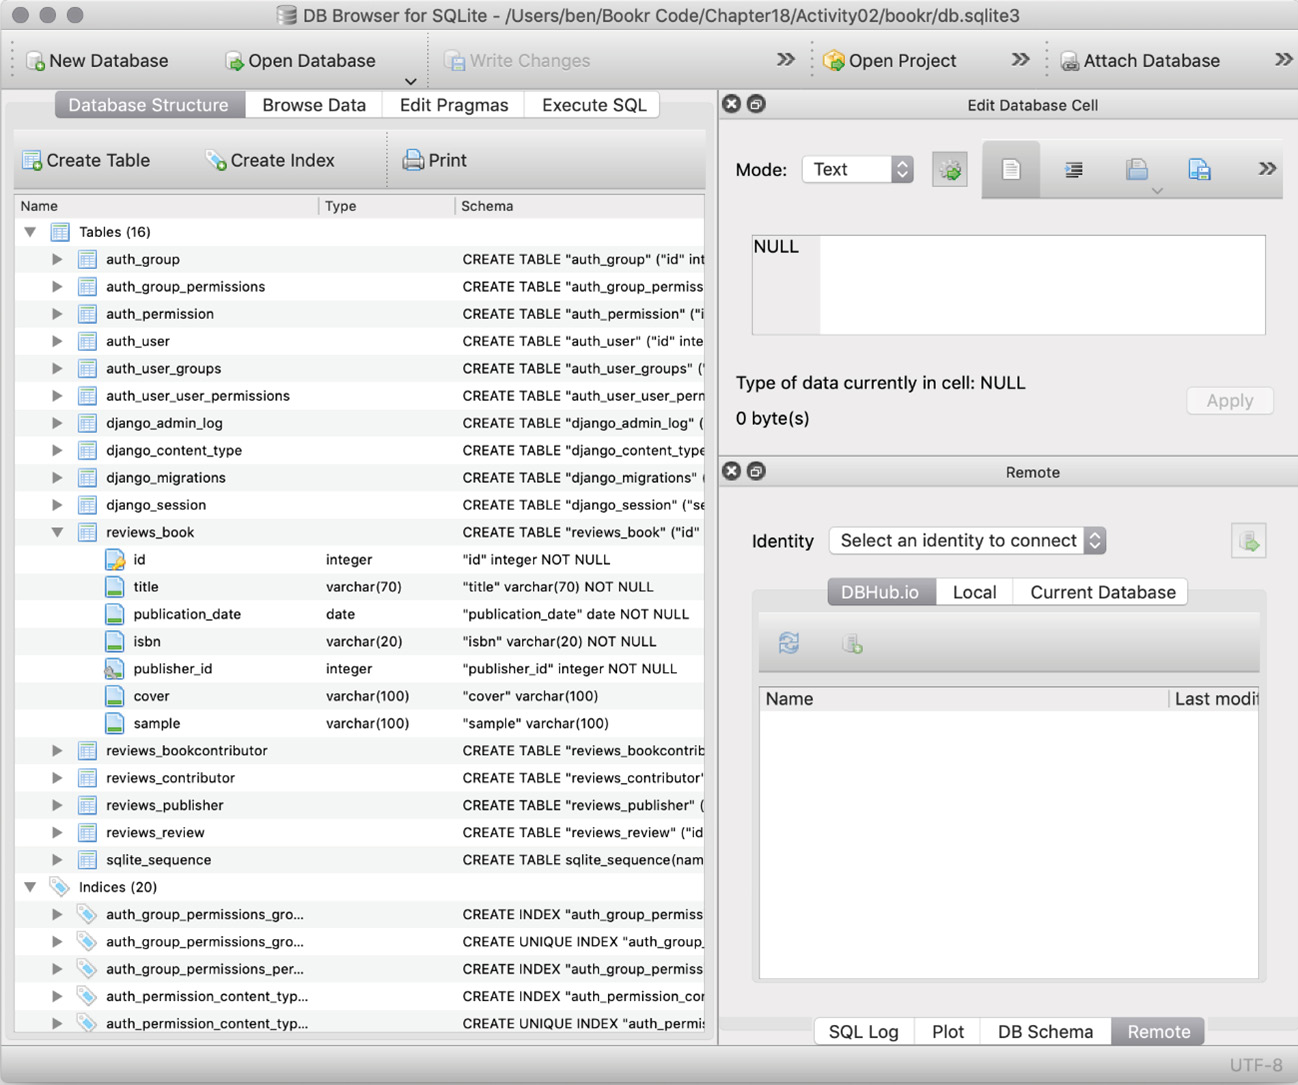This screenshot has width=1298, height=1085.
Task: Select the django_session table row
Action: click(360, 505)
